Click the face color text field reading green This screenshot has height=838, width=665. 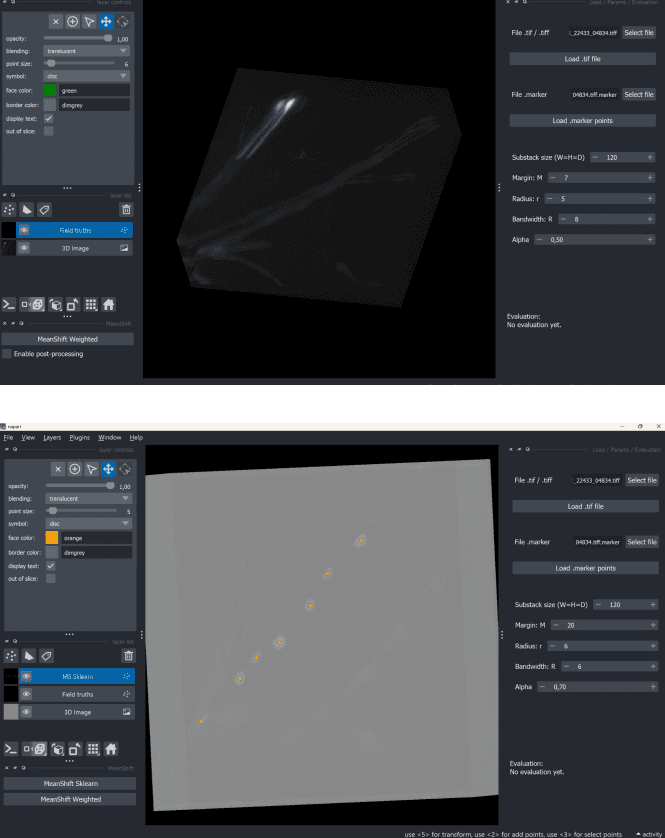click(x=94, y=90)
